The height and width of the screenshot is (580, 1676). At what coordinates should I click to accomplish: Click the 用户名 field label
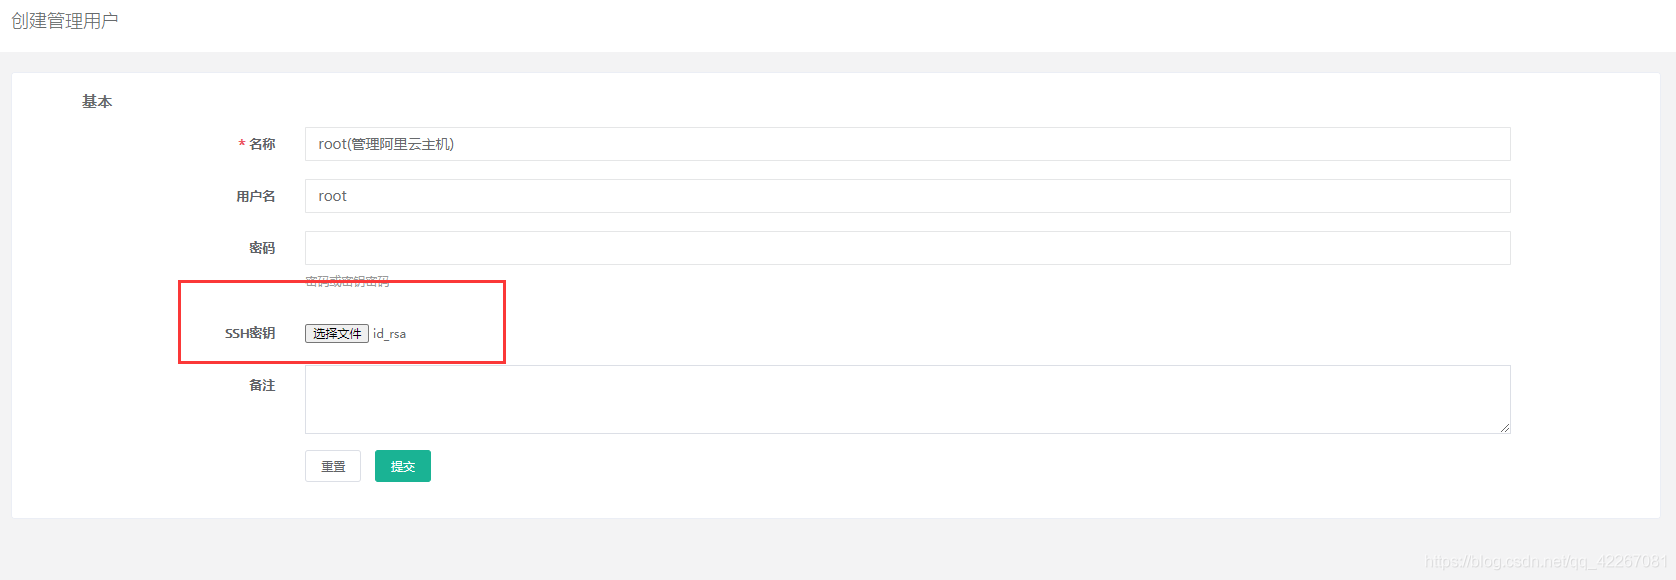pyautogui.click(x=256, y=196)
